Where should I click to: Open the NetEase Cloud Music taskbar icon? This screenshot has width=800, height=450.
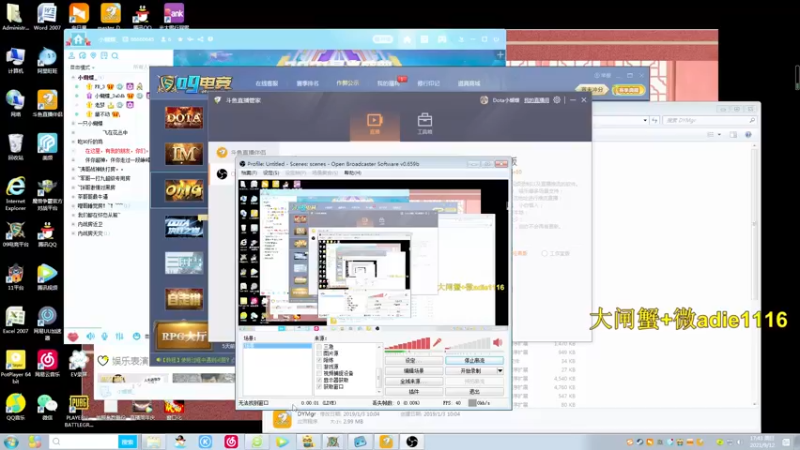pos(231,441)
